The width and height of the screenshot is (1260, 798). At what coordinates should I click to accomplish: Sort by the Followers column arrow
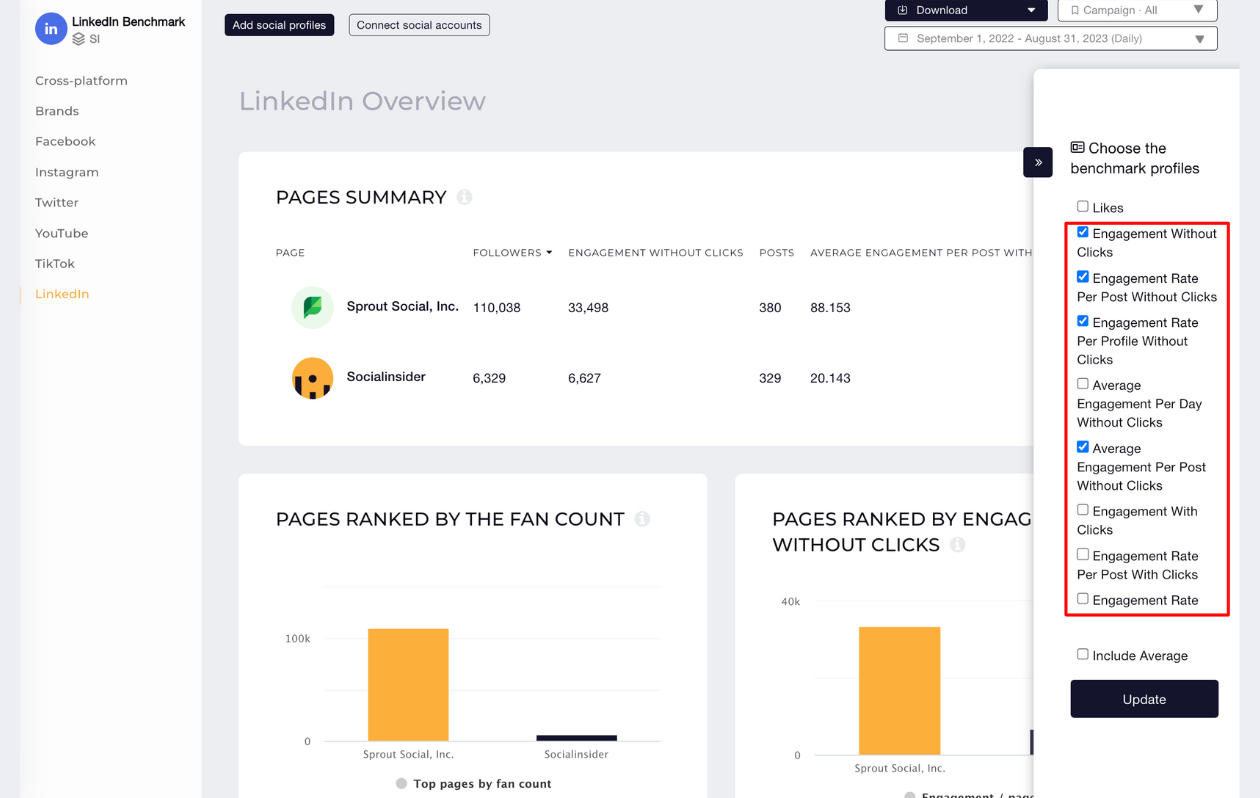[549, 253]
